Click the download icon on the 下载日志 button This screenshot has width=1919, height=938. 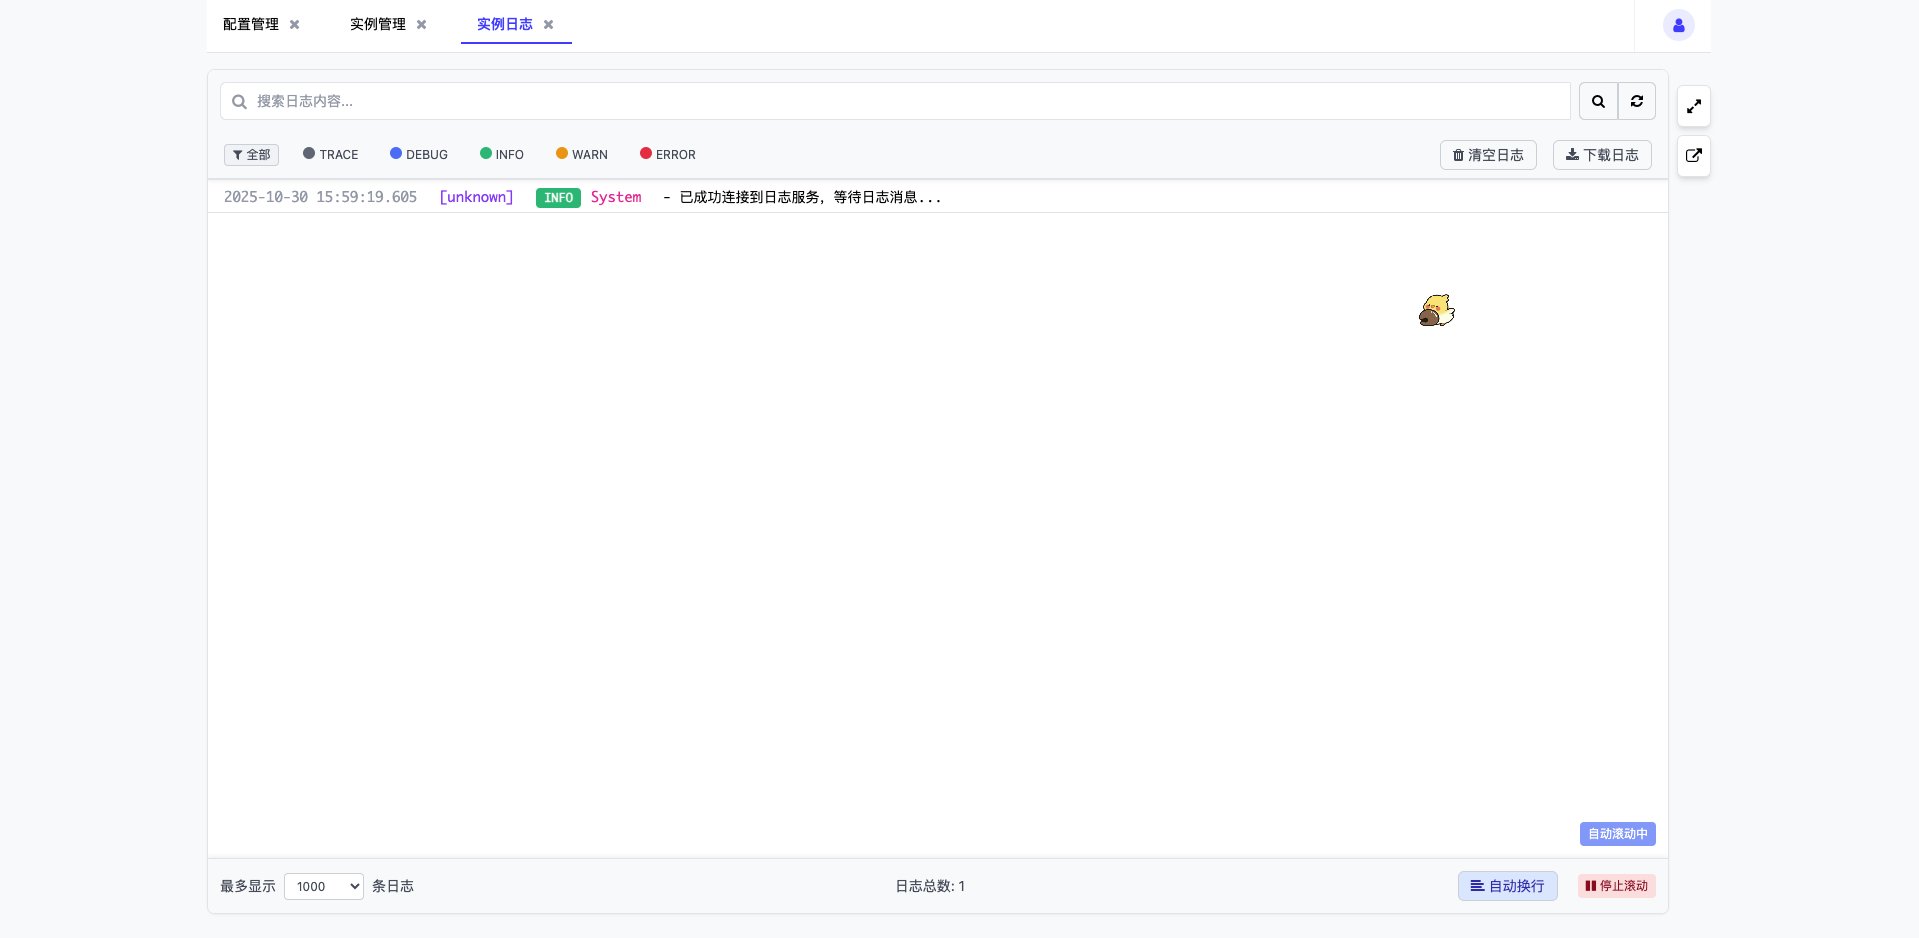[1570, 155]
